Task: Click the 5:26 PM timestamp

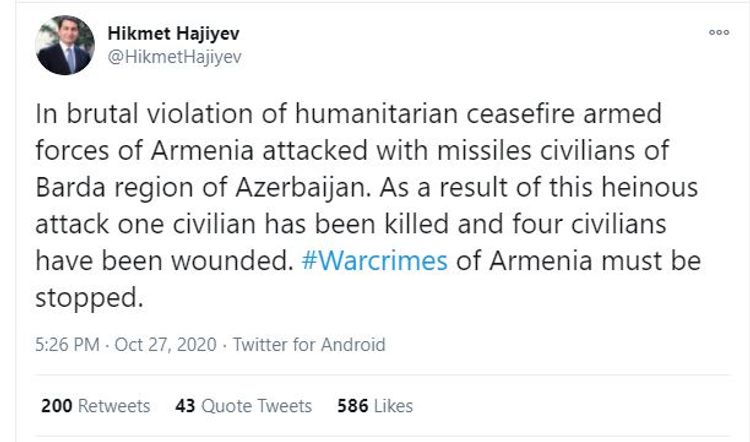Action: pyautogui.click(x=67, y=345)
